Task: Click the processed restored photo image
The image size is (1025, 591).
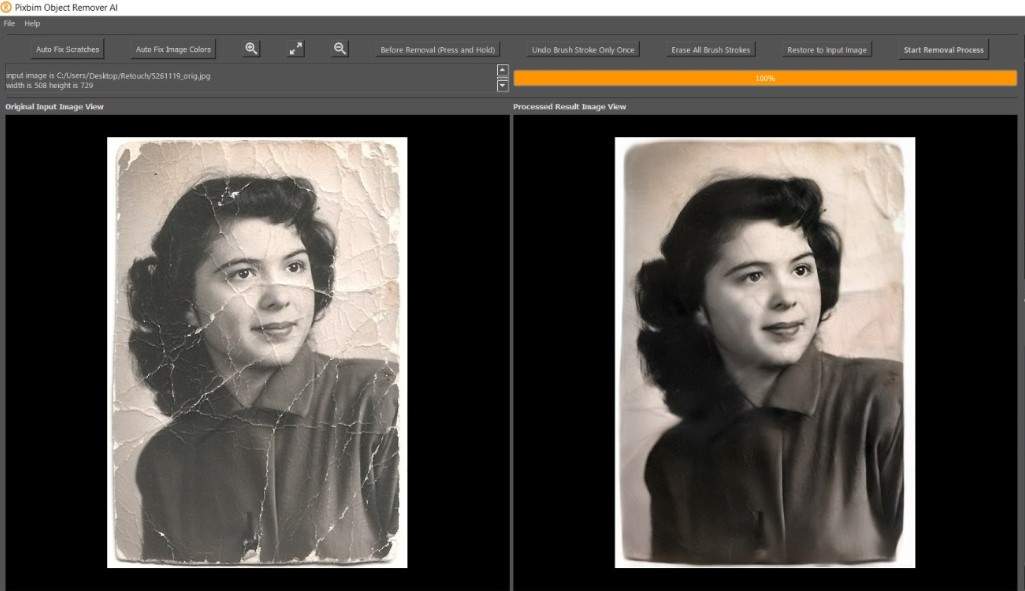Action: 765,352
